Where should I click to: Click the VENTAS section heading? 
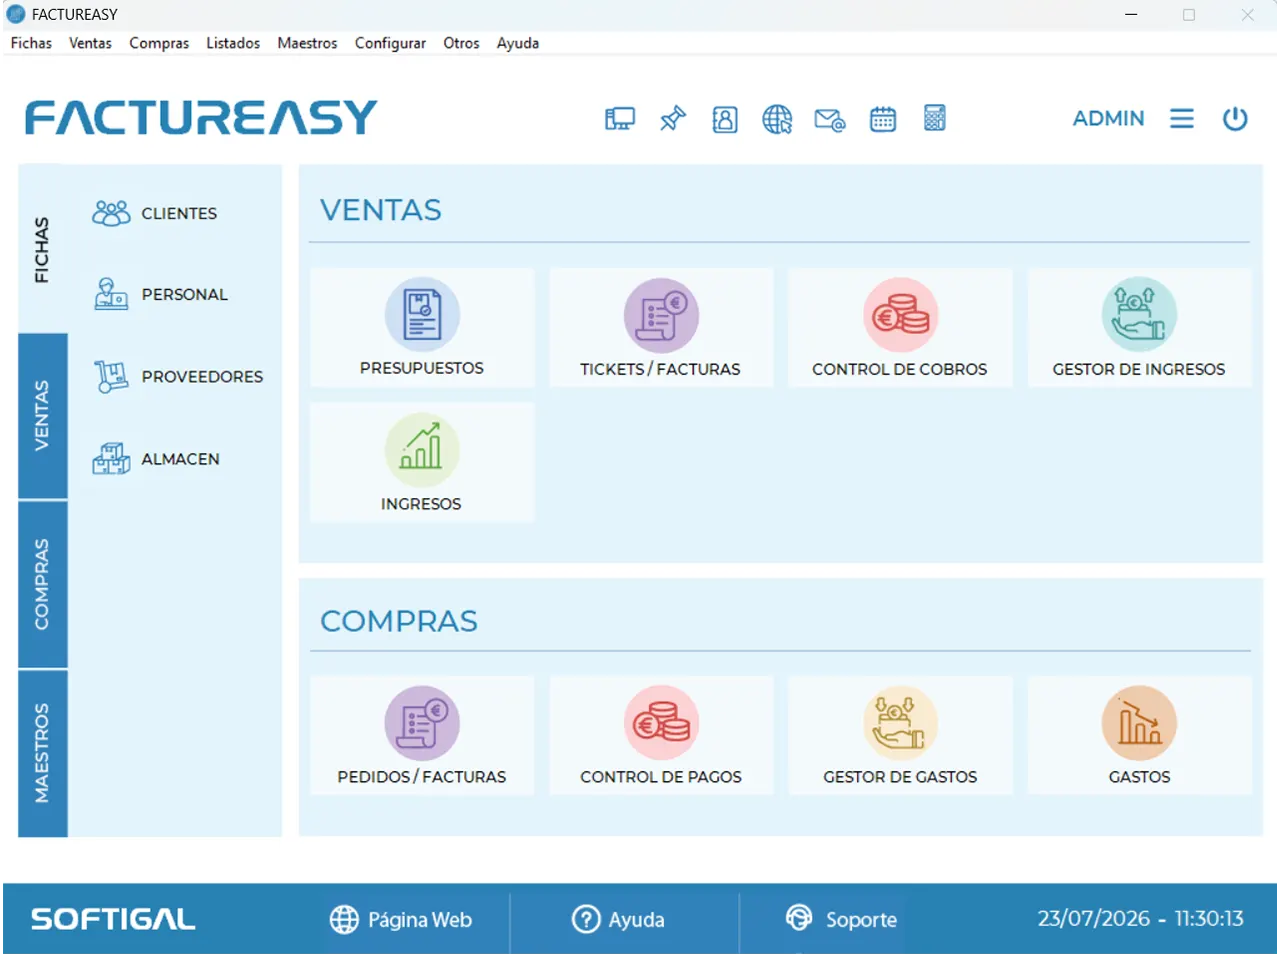[381, 210]
